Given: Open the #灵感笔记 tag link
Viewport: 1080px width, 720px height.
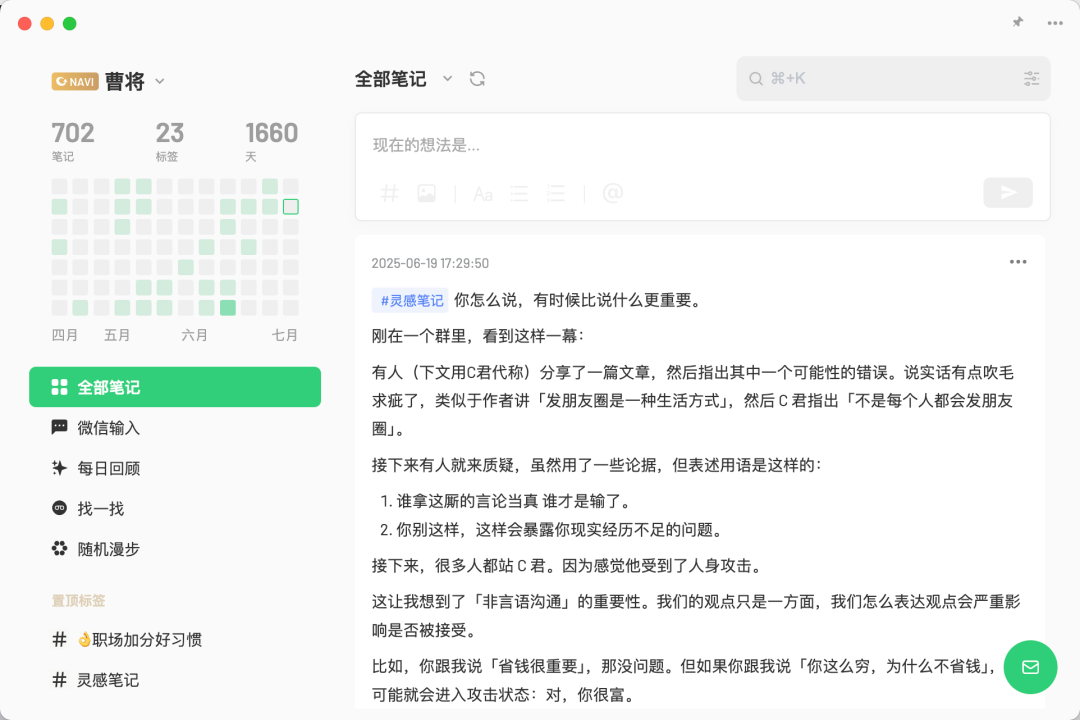Looking at the screenshot, I should (x=410, y=300).
